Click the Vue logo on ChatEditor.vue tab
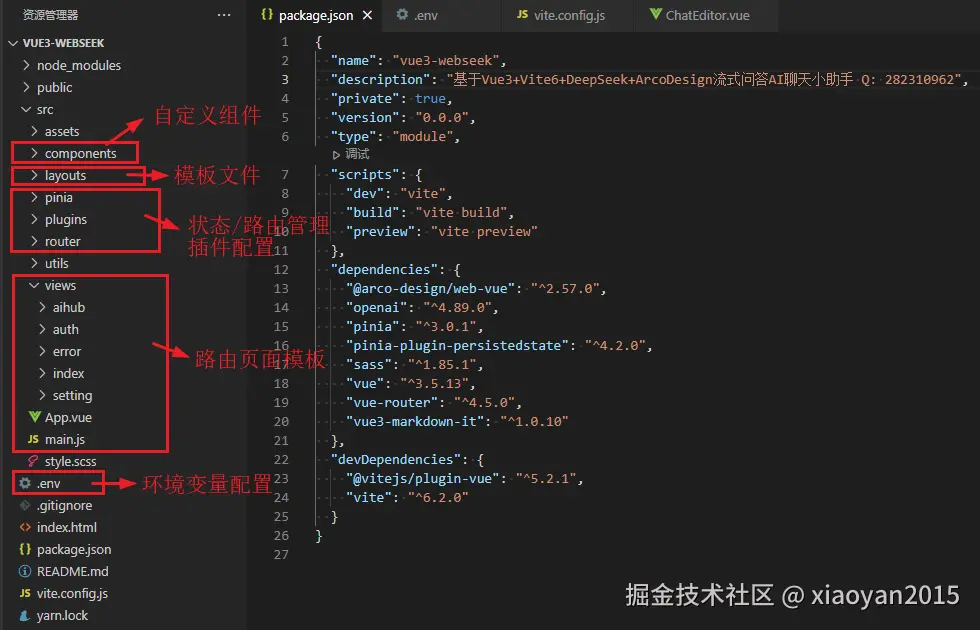The height and width of the screenshot is (630, 980). coord(655,15)
